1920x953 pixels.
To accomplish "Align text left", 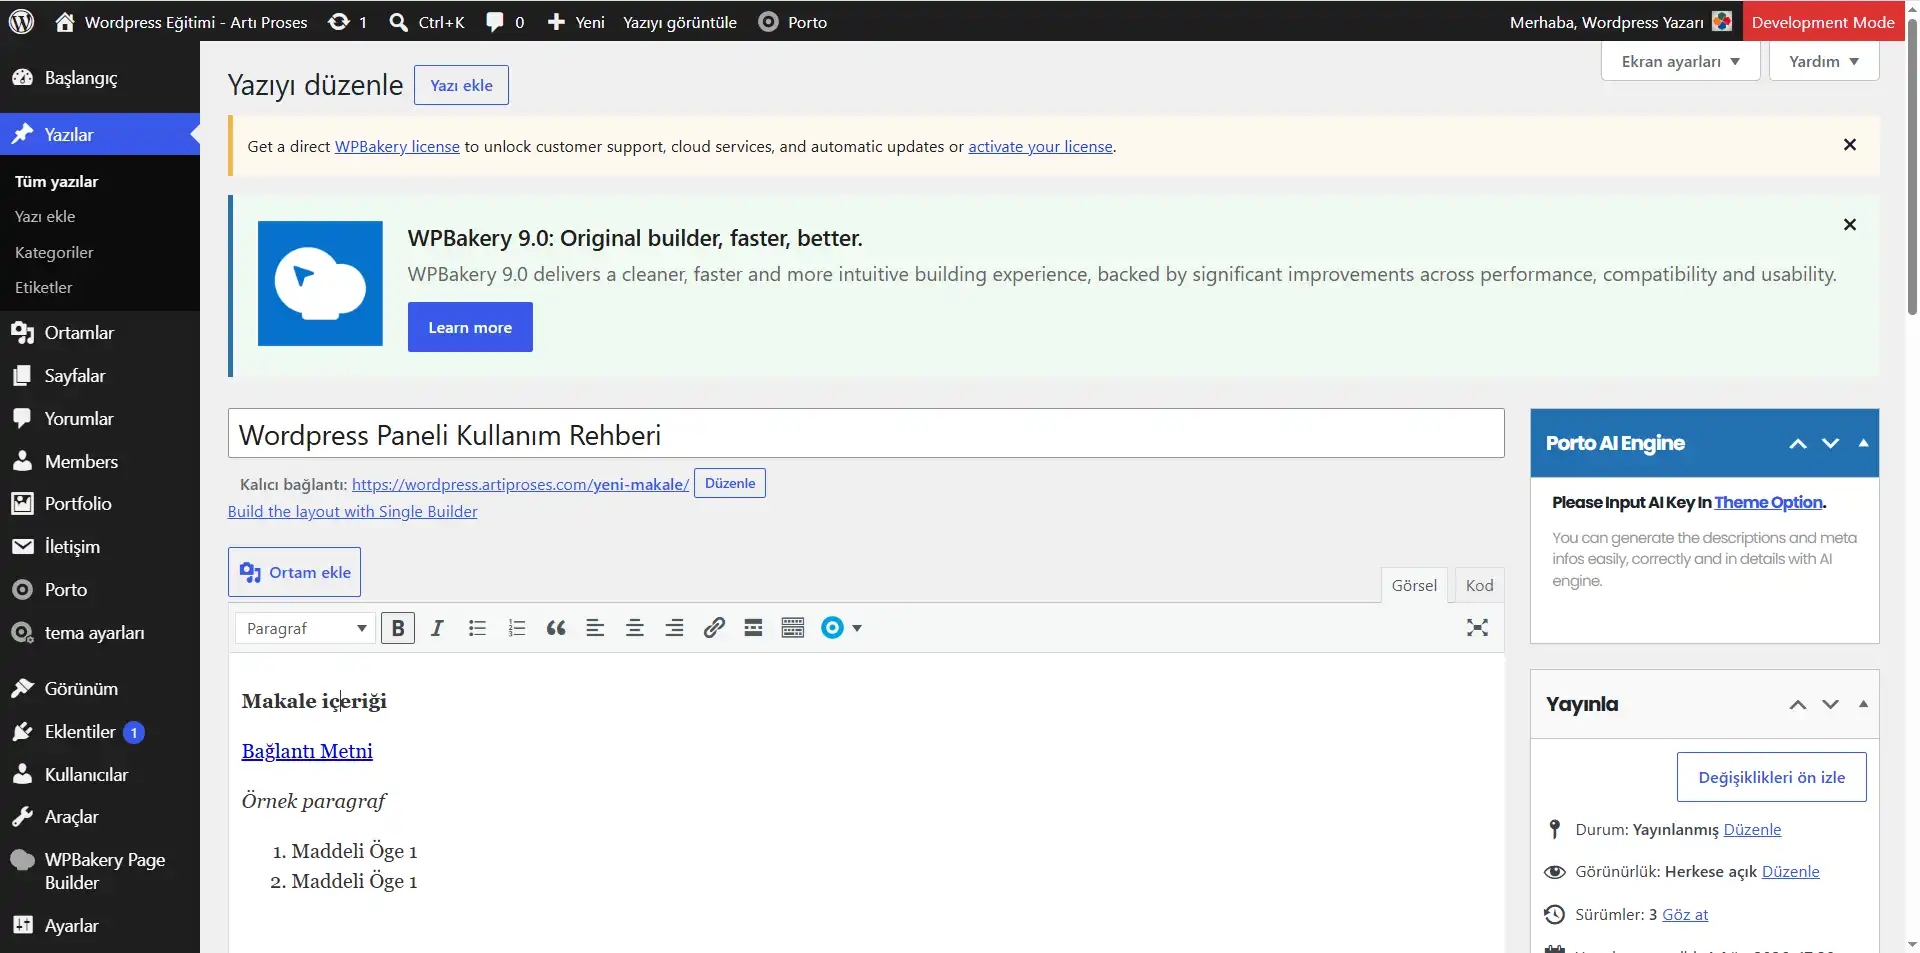I will (x=595, y=628).
